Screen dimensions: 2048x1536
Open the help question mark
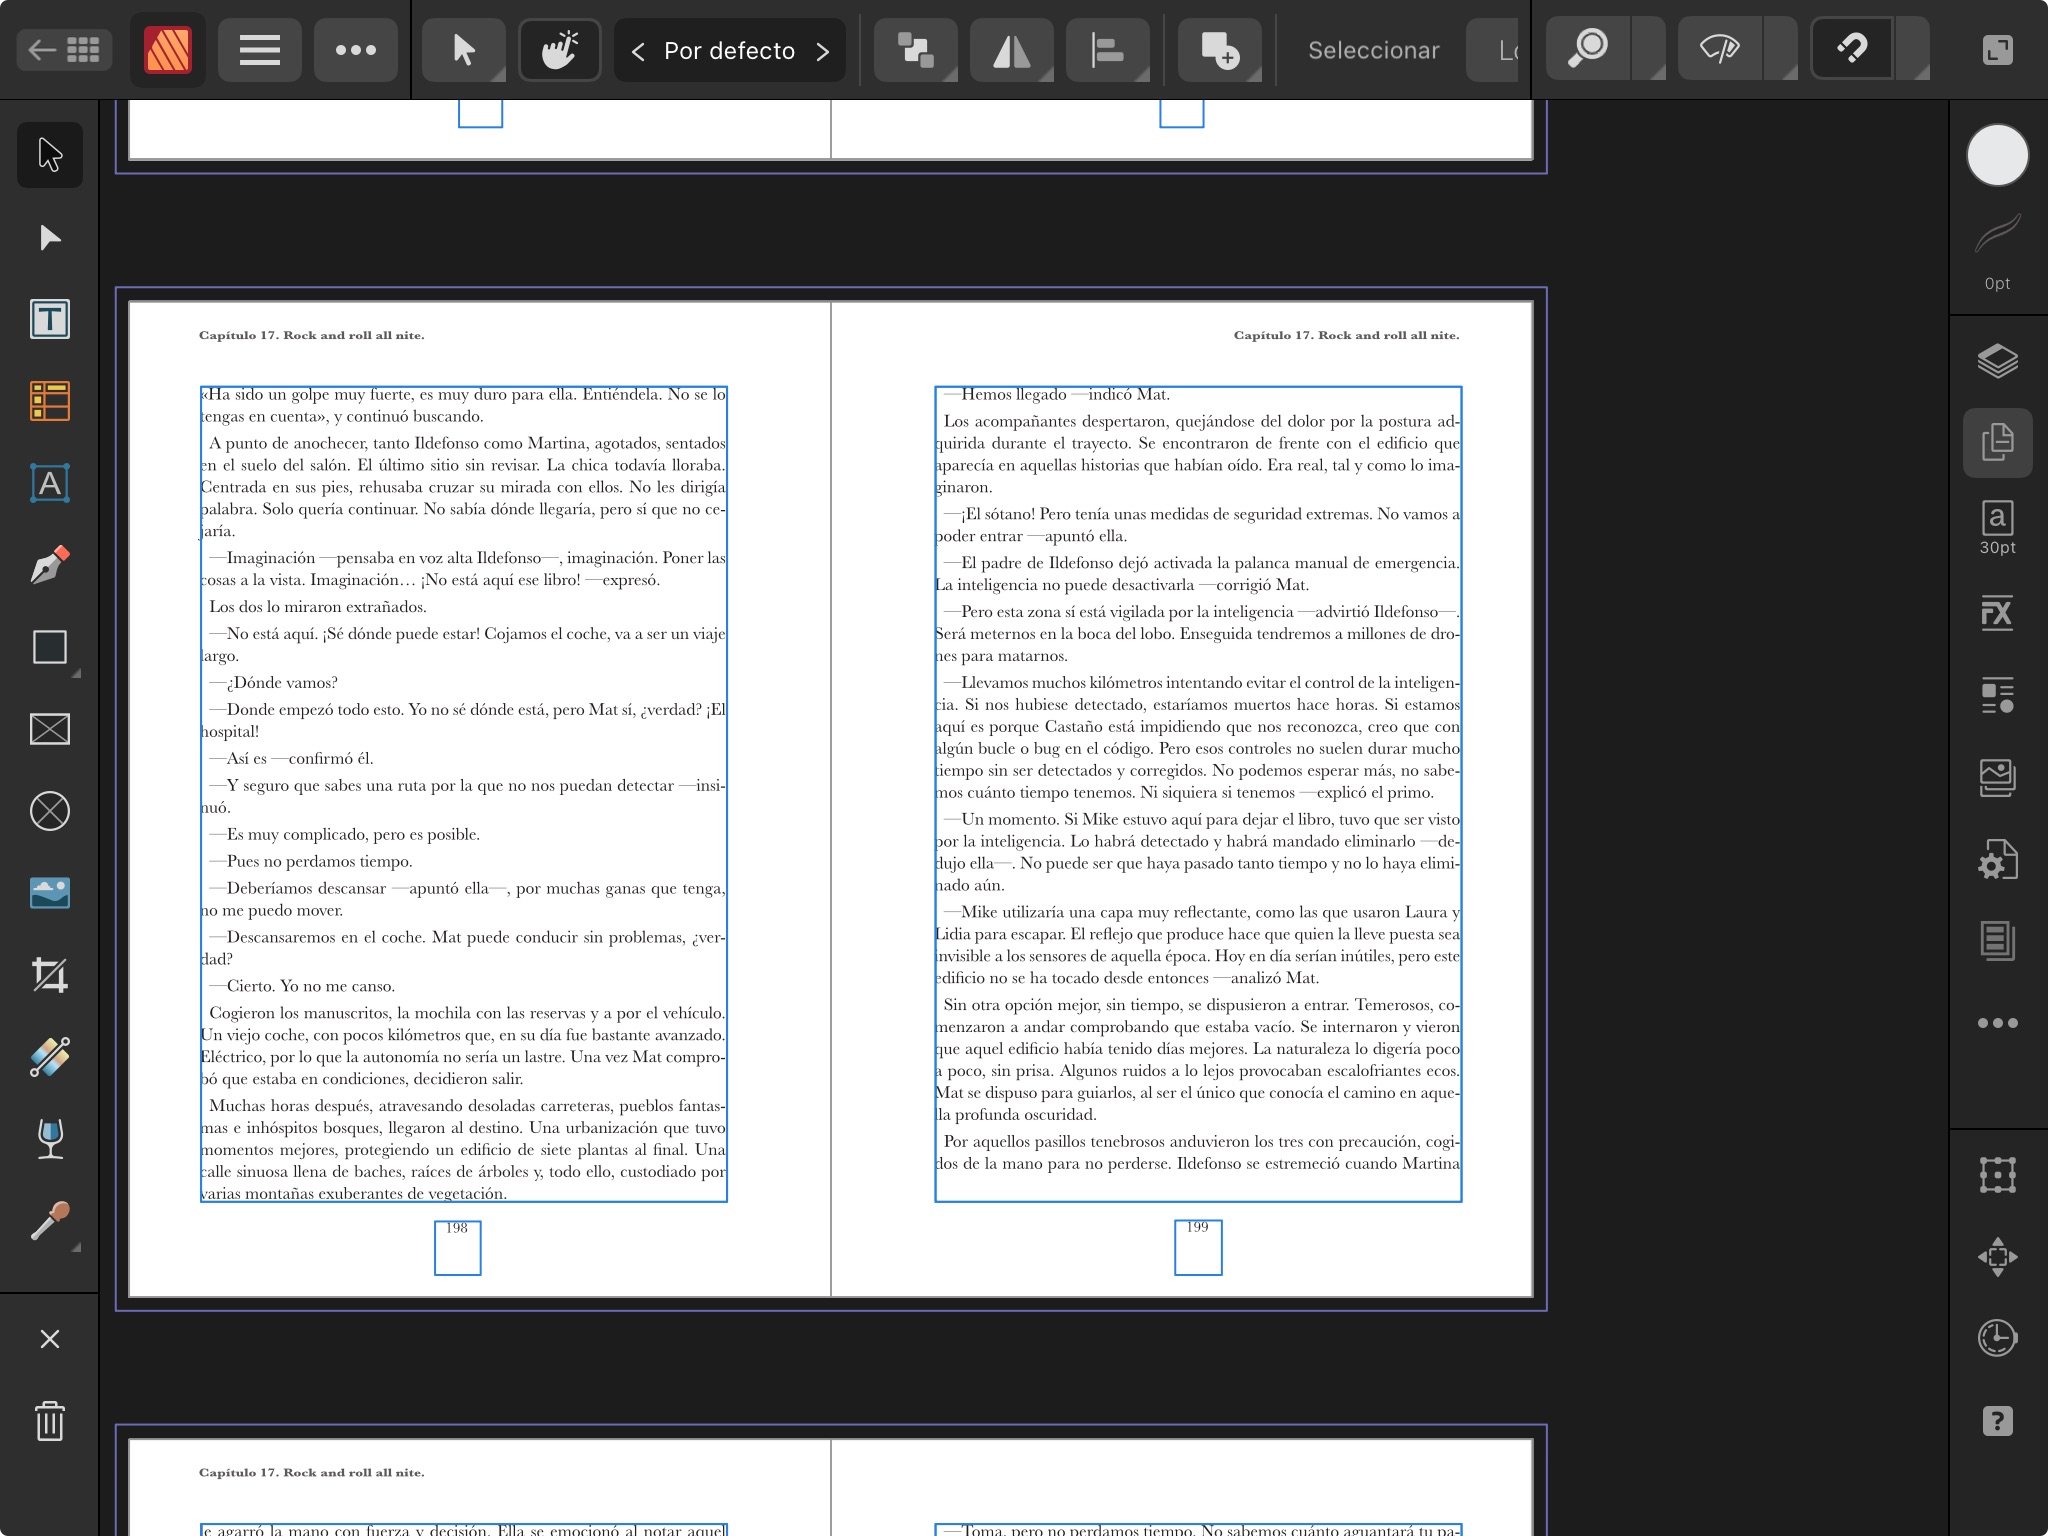click(x=1997, y=1421)
